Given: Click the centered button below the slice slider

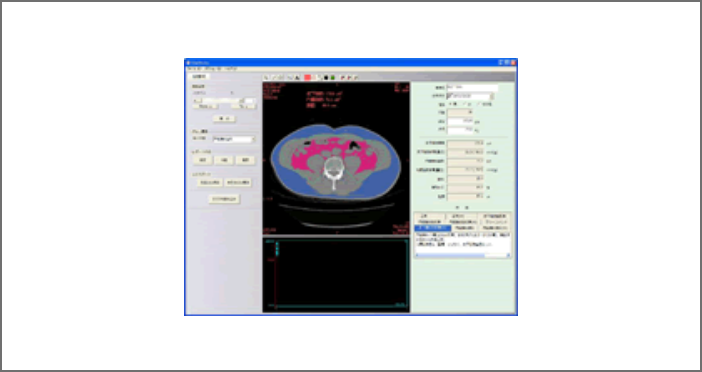Looking at the screenshot, I should click(x=224, y=119).
